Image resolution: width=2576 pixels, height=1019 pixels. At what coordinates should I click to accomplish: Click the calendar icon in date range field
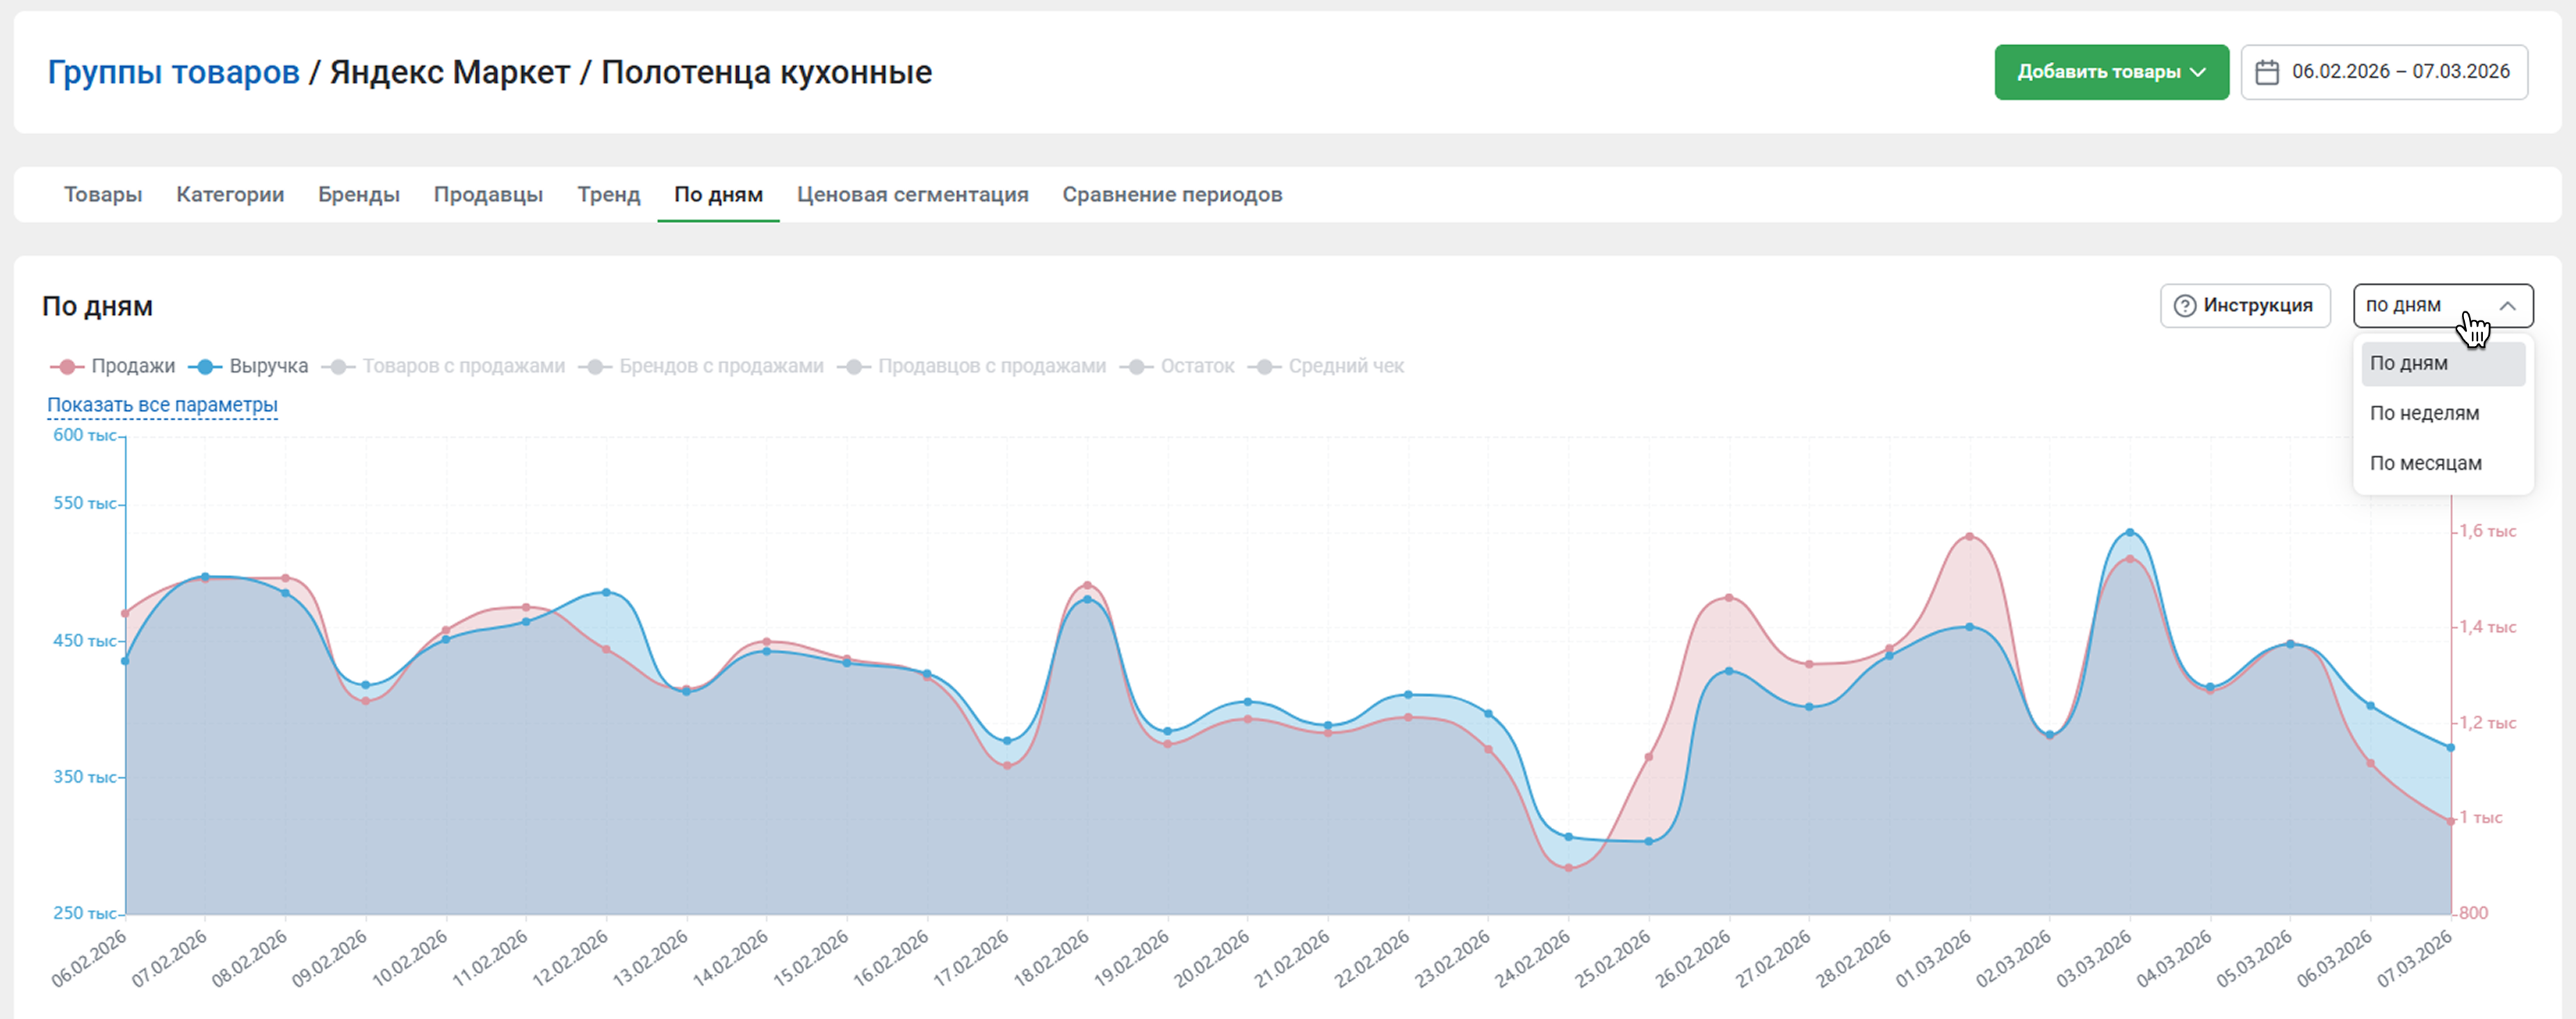[2267, 72]
